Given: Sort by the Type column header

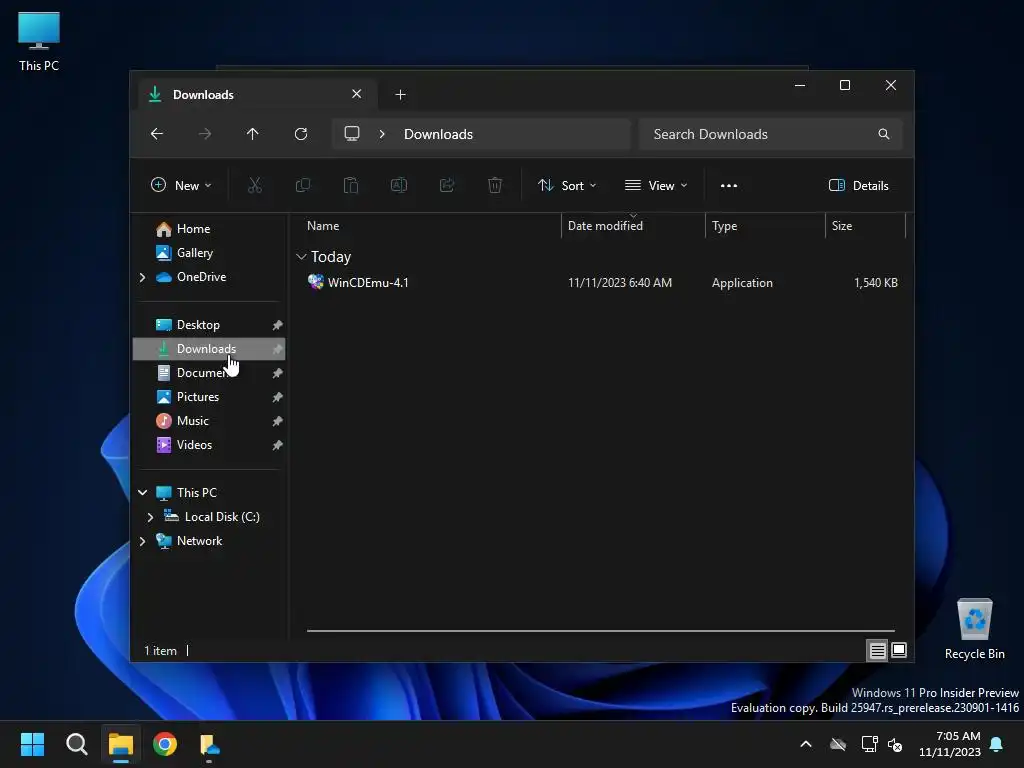Looking at the screenshot, I should pyautogui.click(x=724, y=226).
